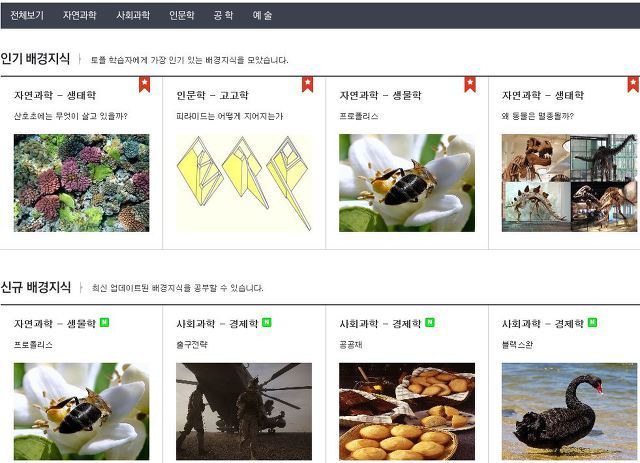Click the green N badge on 블랙스완 card
This screenshot has width=640, height=463.
[x=593, y=323]
